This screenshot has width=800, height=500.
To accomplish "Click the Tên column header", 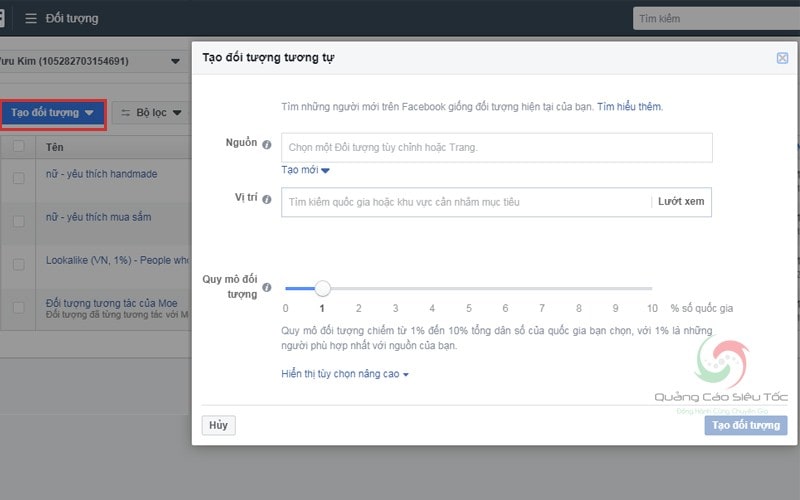I will (55, 147).
